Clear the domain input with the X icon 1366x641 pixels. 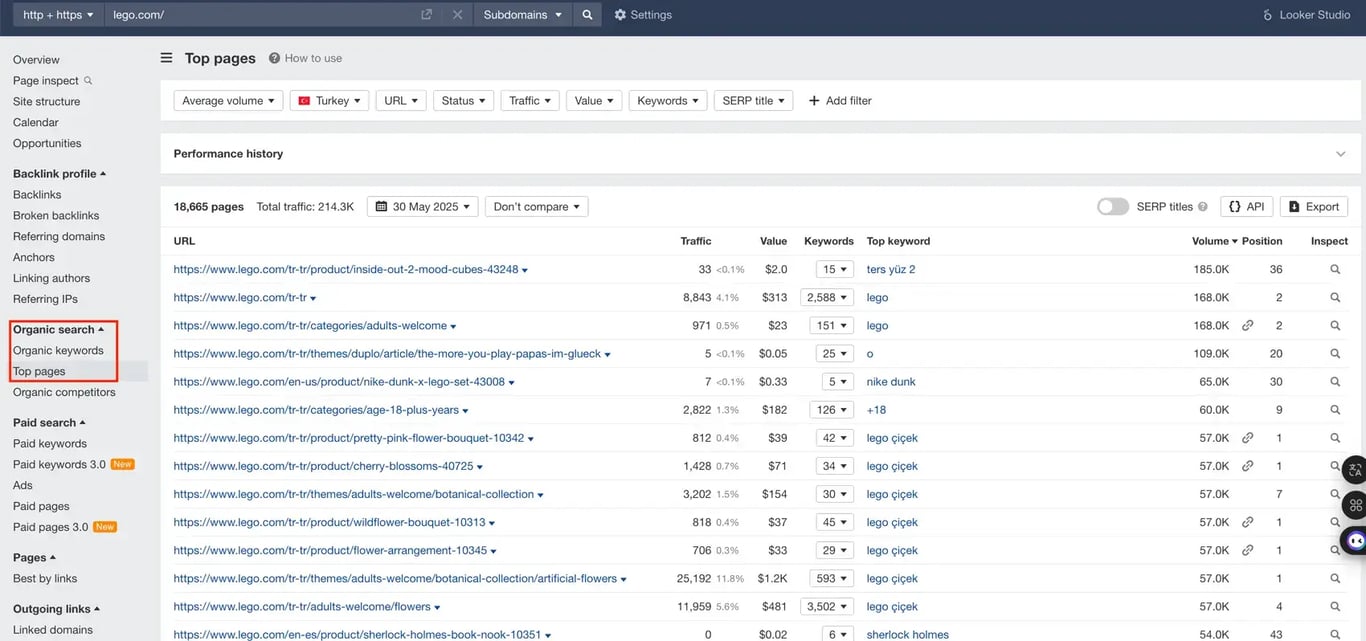pyautogui.click(x=457, y=15)
